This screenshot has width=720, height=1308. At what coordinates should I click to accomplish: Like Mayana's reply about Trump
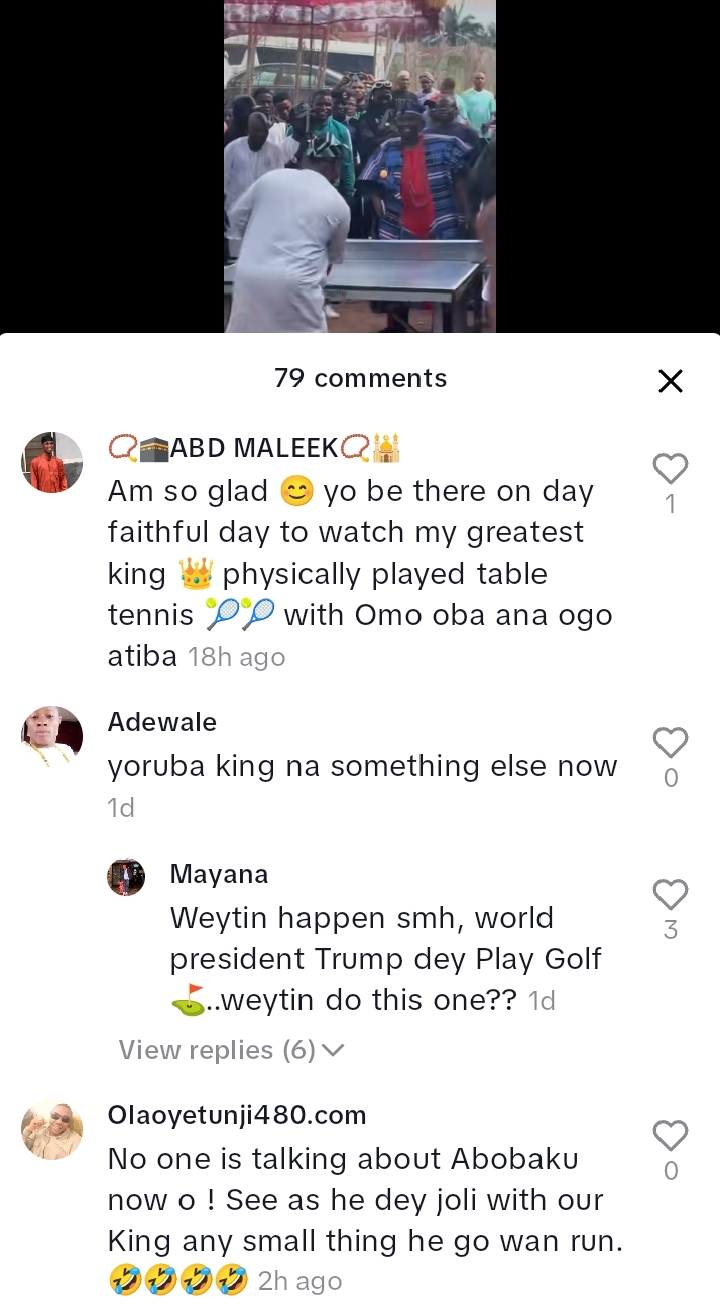point(670,894)
